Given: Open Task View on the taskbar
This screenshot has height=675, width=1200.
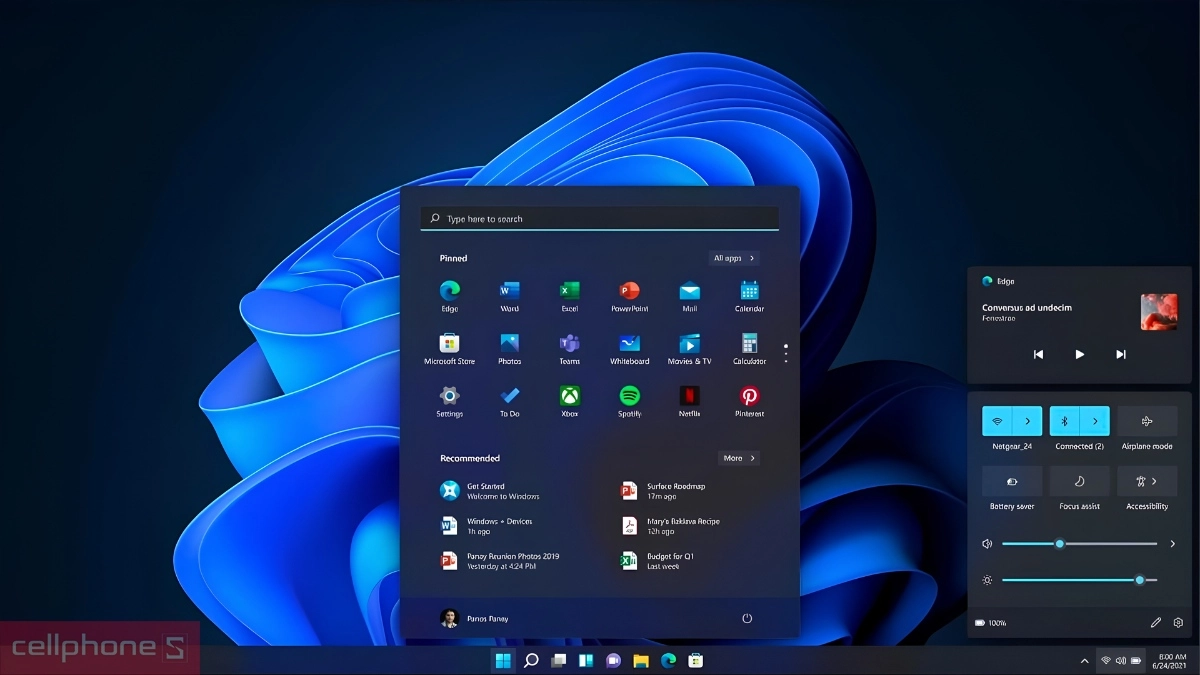Looking at the screenshot, I should (x=559, y=660).
